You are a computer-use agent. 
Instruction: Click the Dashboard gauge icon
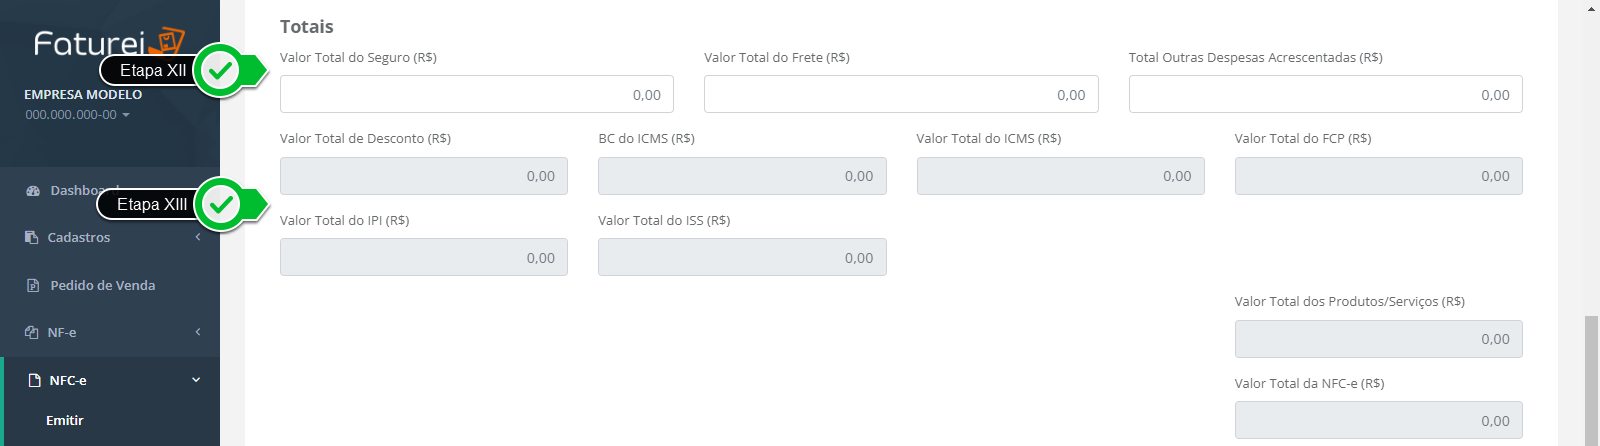click(x=33, y=190)
